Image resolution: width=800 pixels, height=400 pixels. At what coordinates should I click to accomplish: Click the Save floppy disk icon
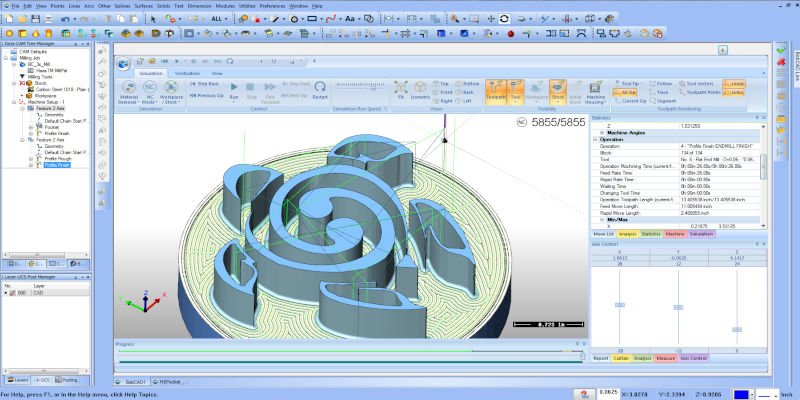point(35,19)
